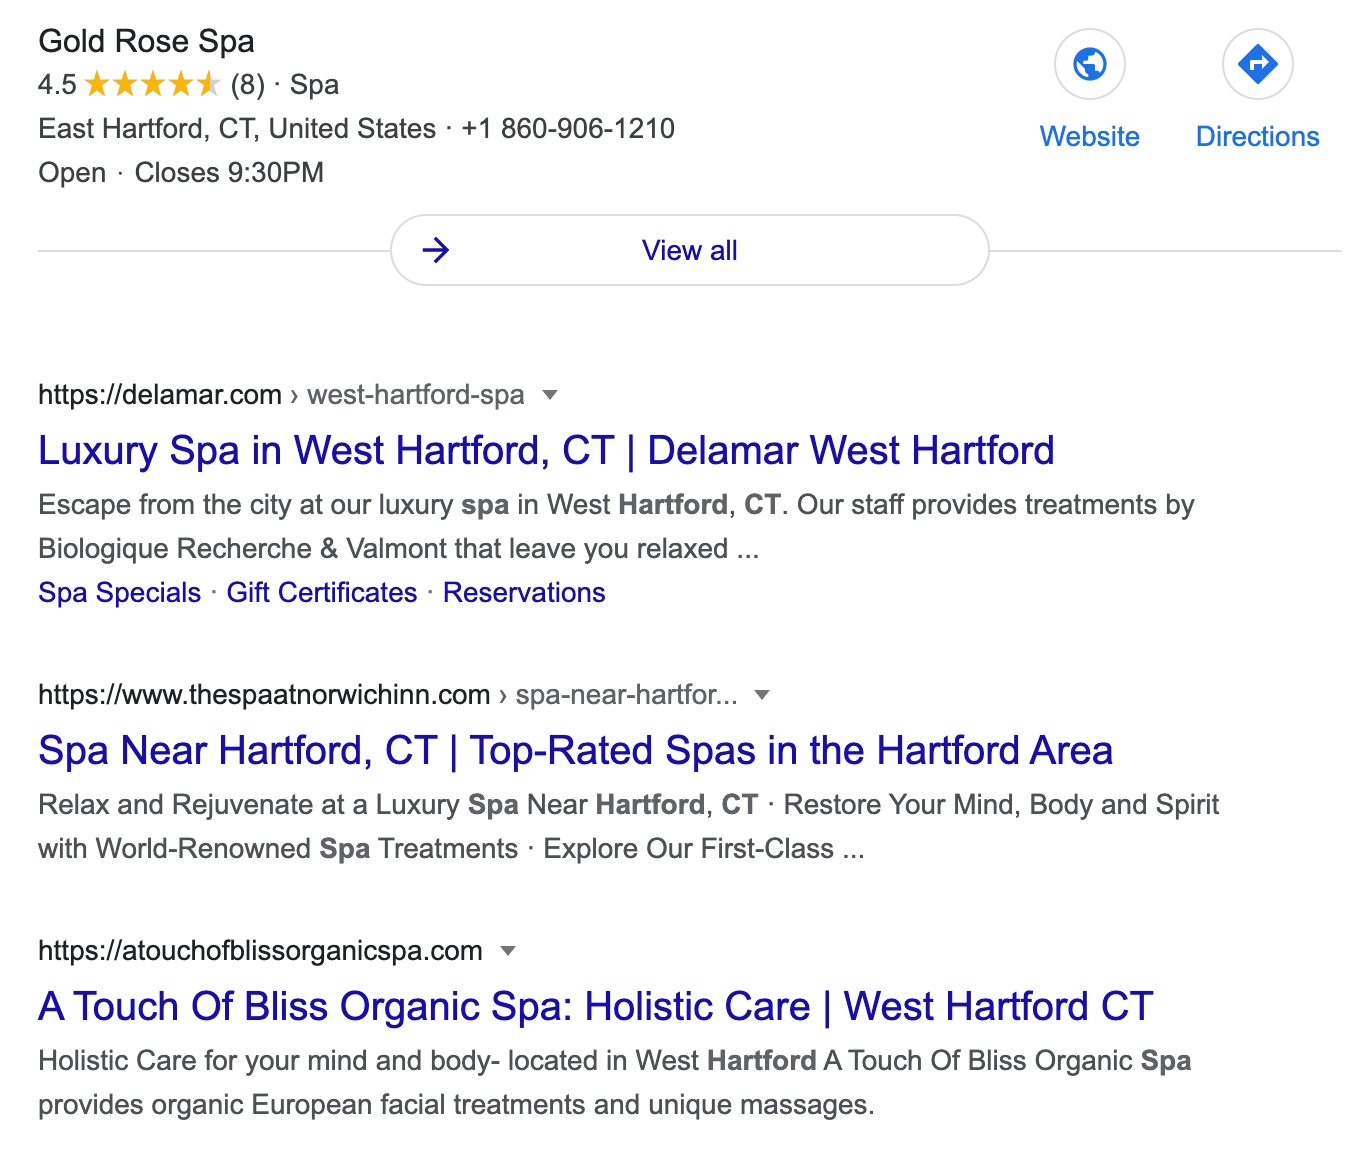Click the phone number +1 860-906-1210
This screenshot has height=1162, width=1346.
pos(568,128)
